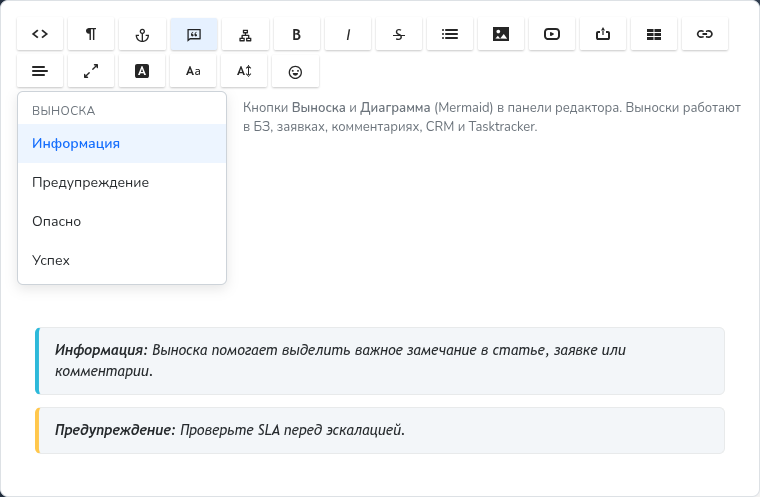Click the text mentioning Mermaid and Tasktracker
The image size is (760, 497).
(491, 117)
